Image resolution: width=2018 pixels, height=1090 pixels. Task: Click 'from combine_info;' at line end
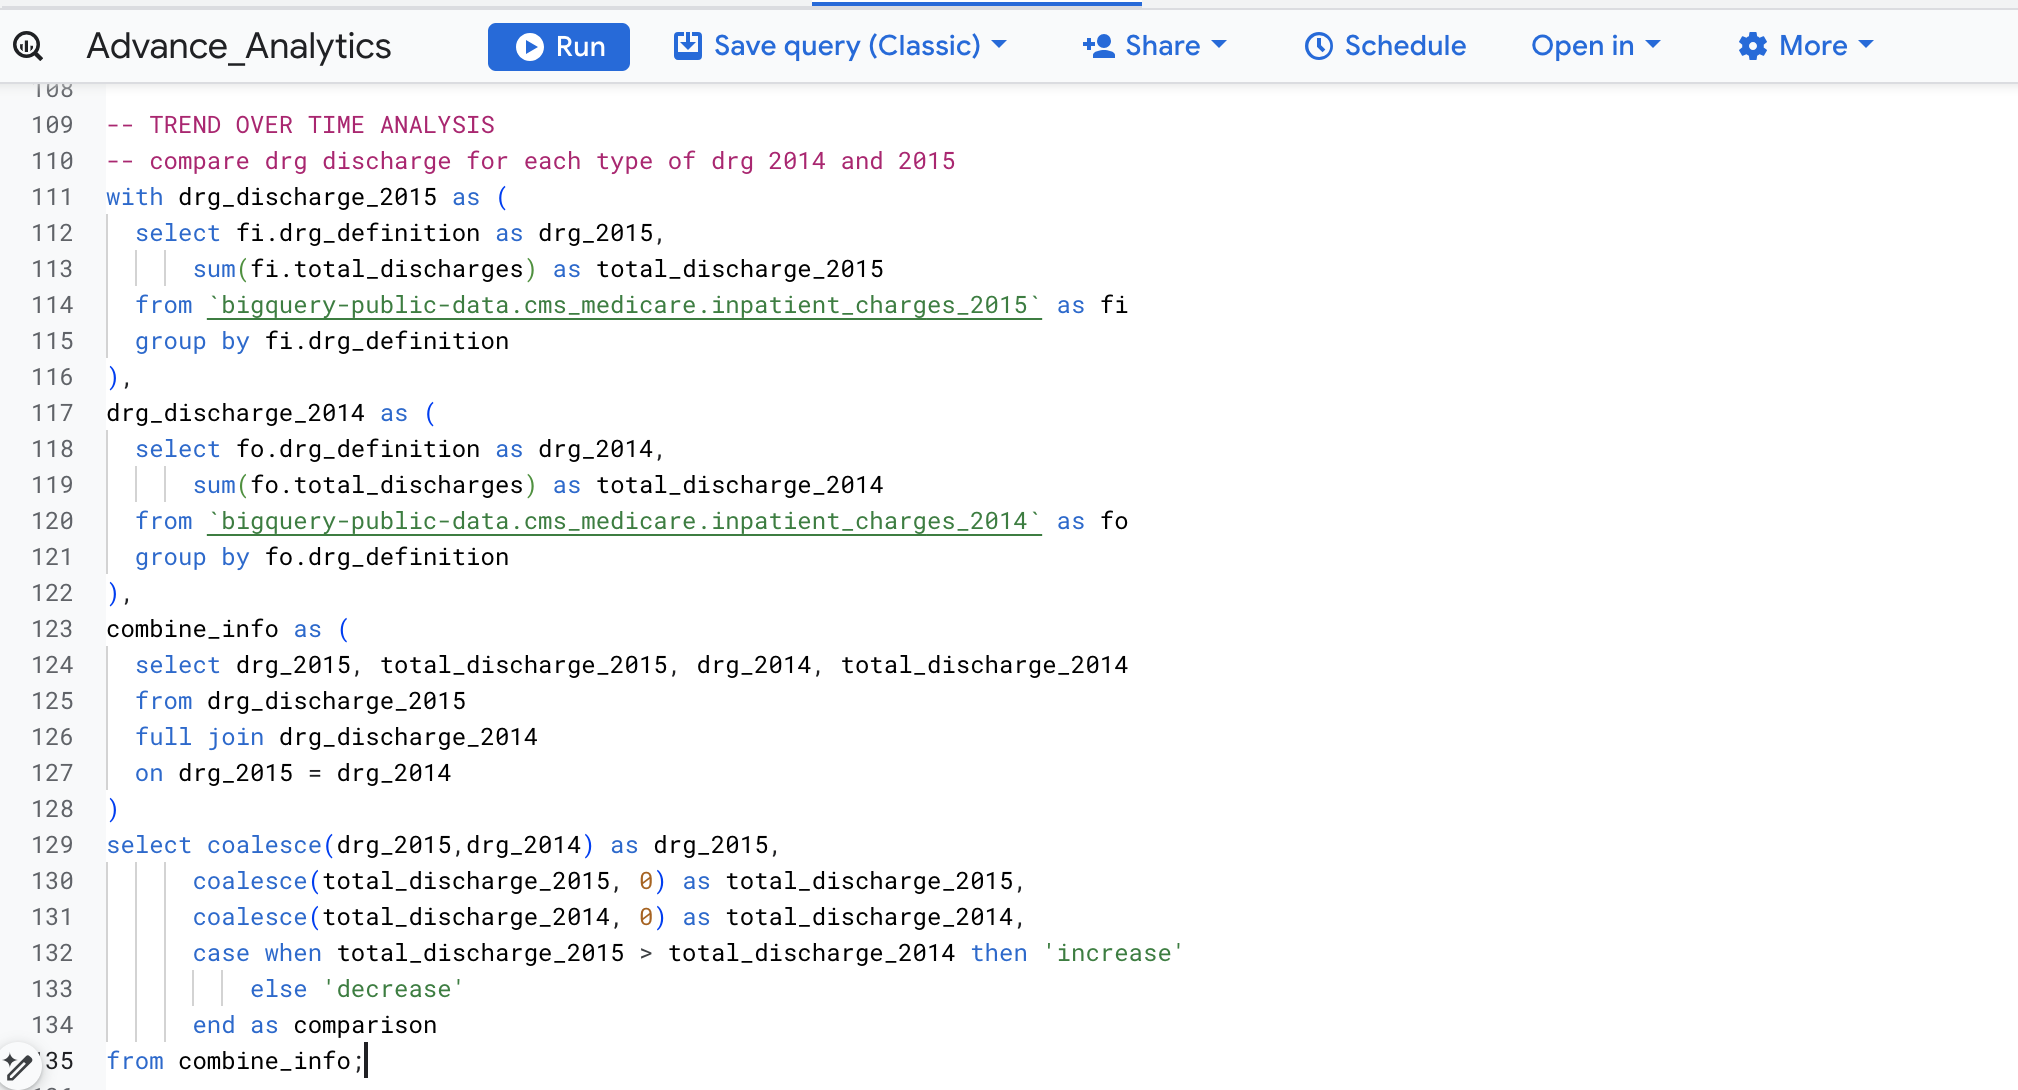(236, 1061)
